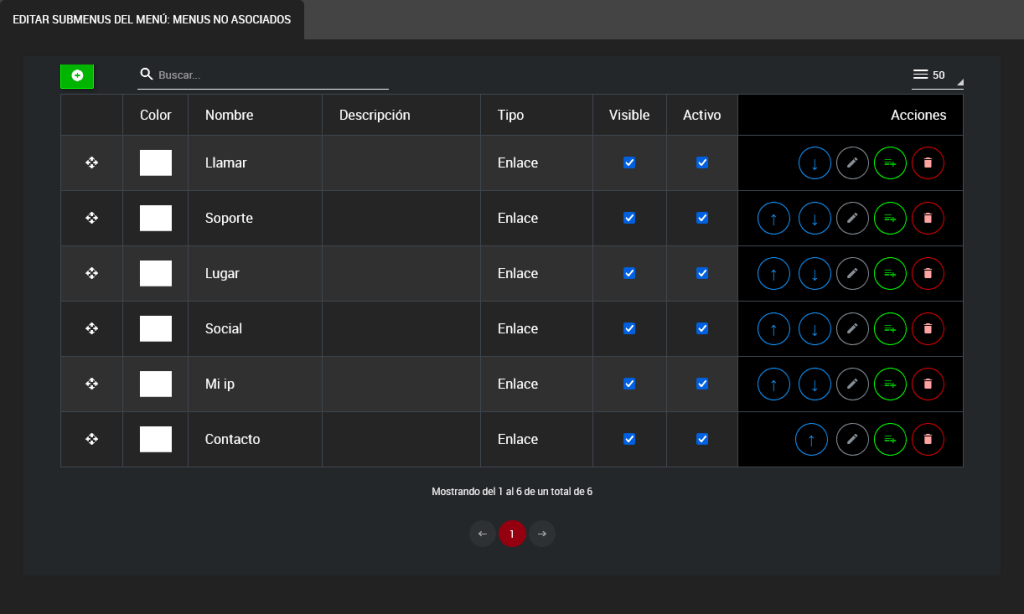Sort the table by Nombre column header
Image resolution: width=1024 pixels, height=614 pixels.
click(x=229, y=115)
